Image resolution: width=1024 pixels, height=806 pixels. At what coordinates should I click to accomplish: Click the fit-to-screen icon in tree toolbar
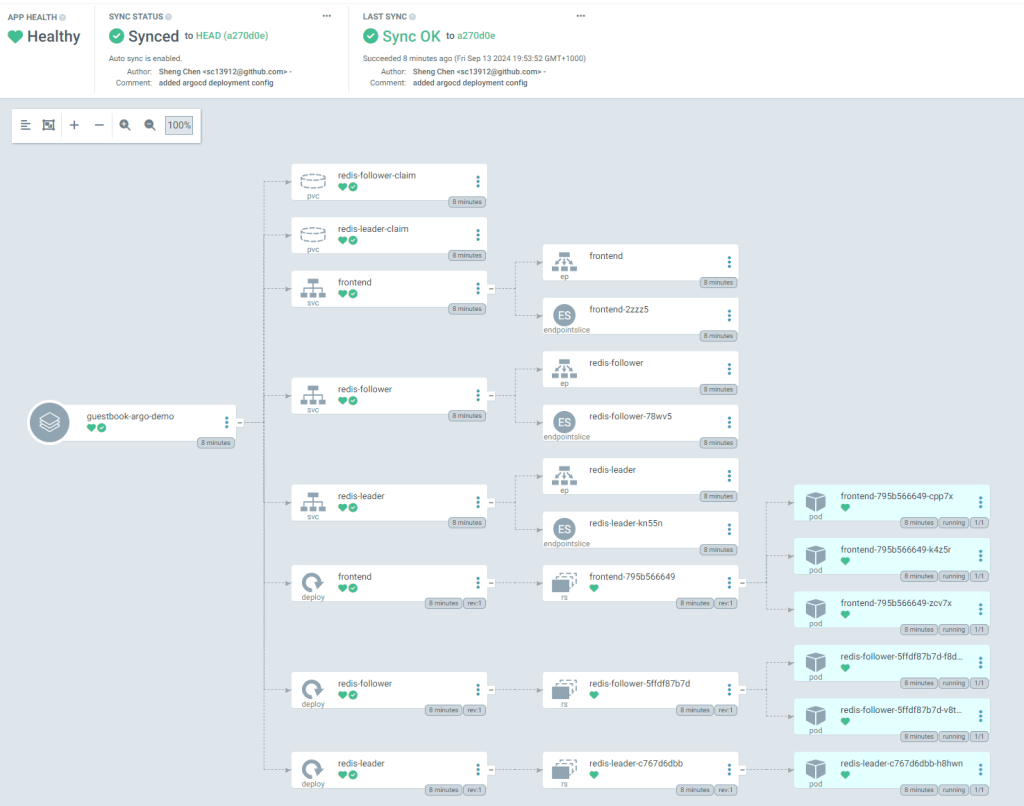(x=49, y=126)
